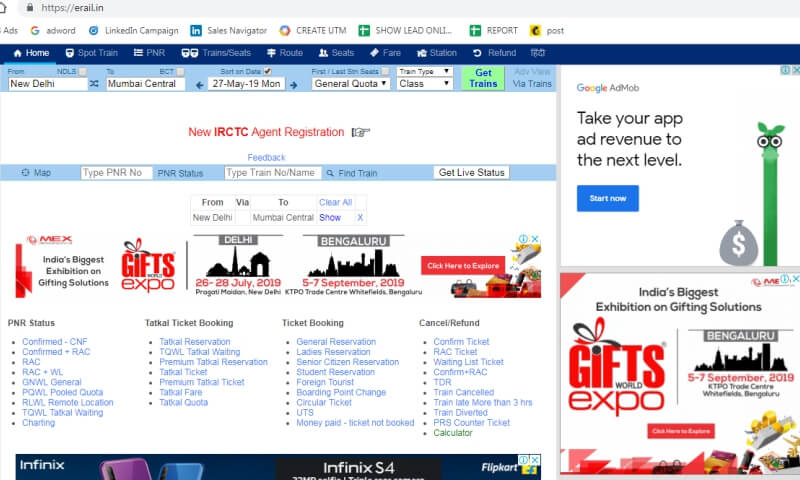Swap From and To stations icon
This screenshot has width=800, height=480.
click(94, 84)
